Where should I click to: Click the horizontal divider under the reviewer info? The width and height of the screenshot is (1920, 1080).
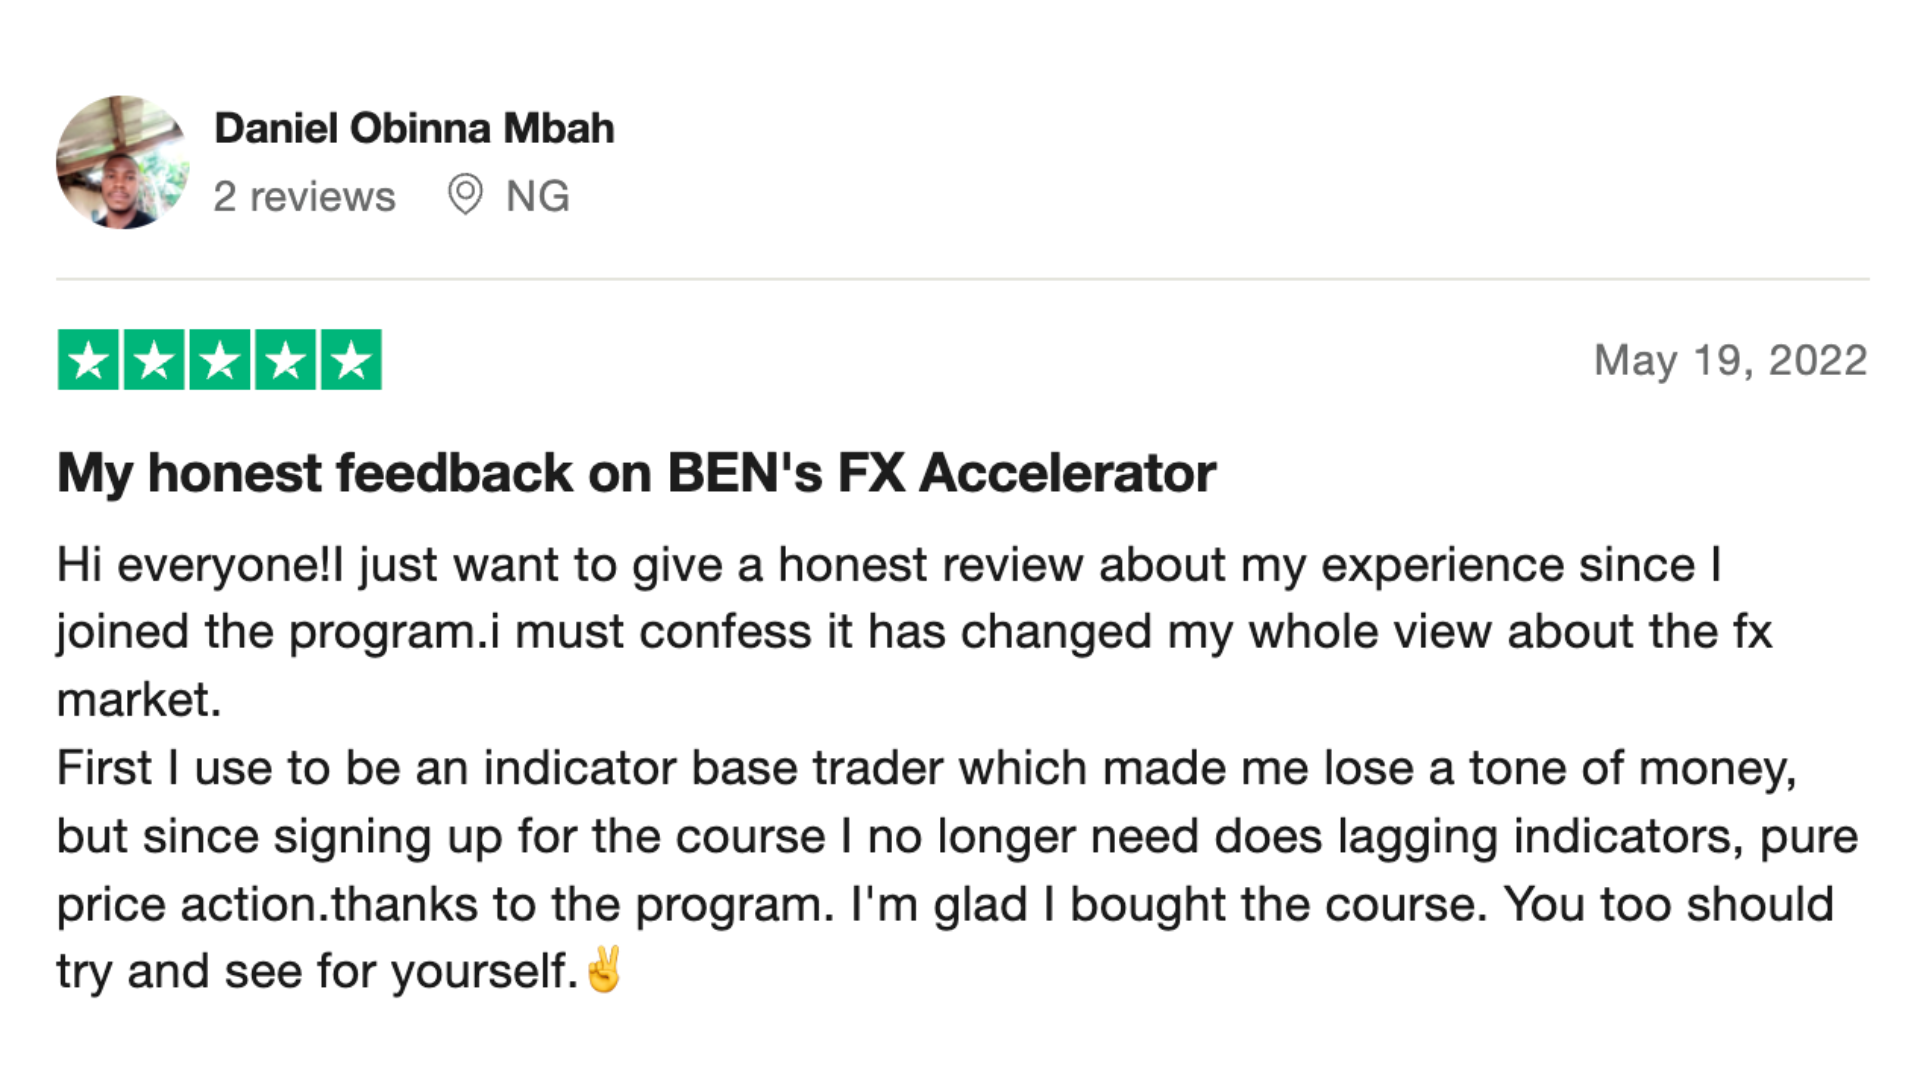pos(963,279)
